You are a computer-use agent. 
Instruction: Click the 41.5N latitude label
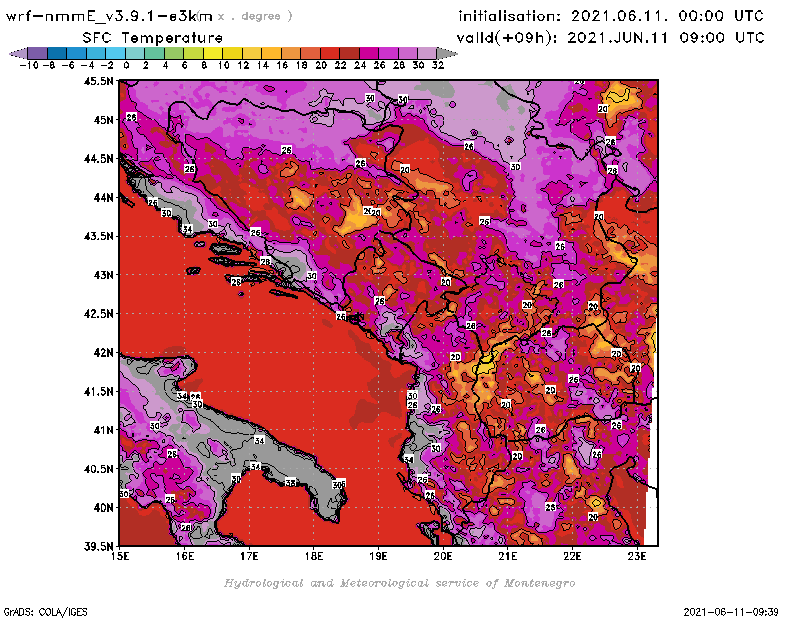click(x=98, y=391)
